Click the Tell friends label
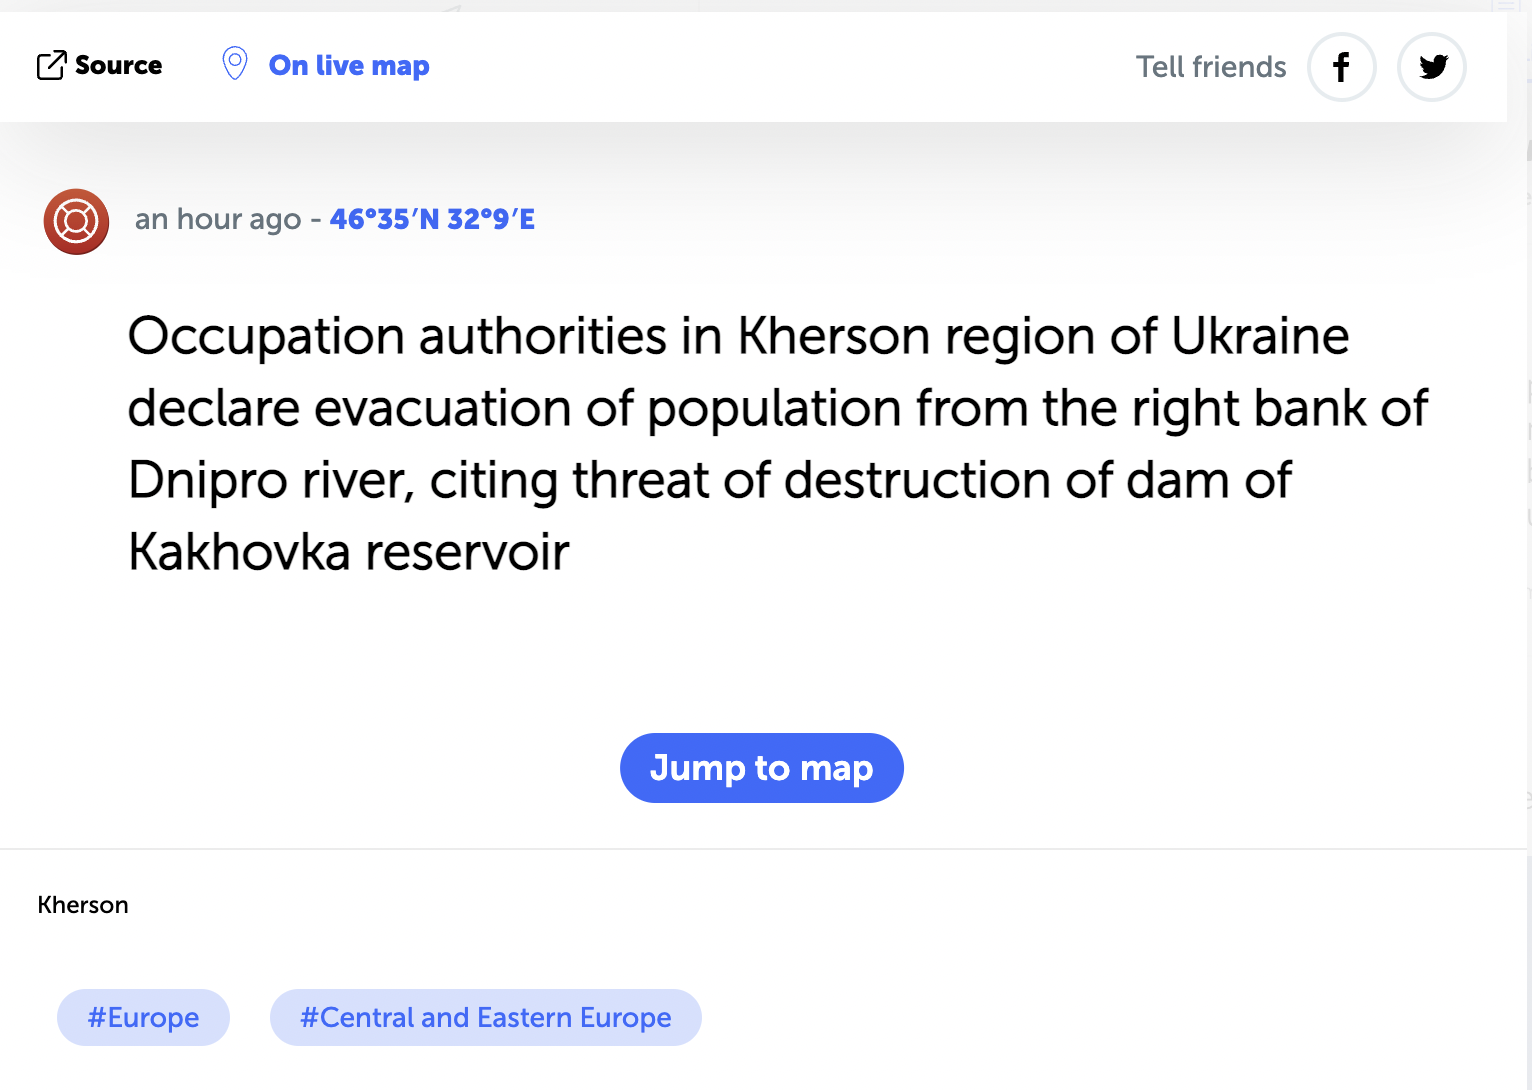 pyautogui.click(x=1211, y=67)
